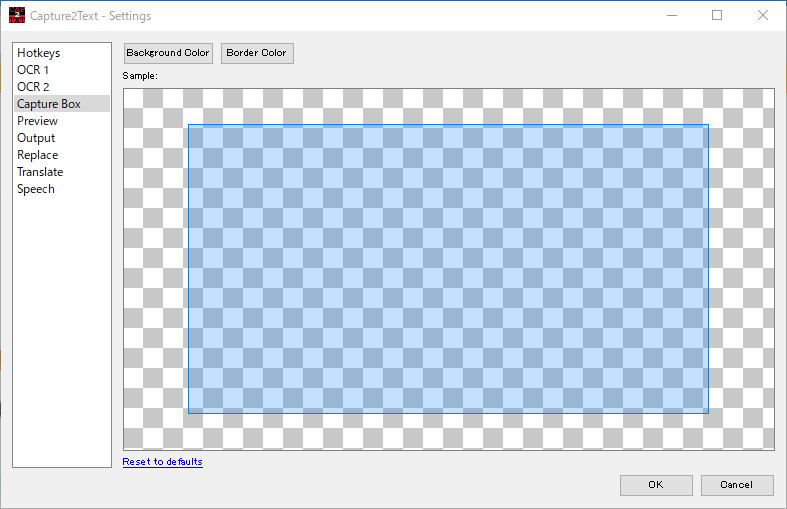Go to the OCR 2 settings section
Image resolution: width=787 pixels, height=509 pixels.
[x=33, y=87]
